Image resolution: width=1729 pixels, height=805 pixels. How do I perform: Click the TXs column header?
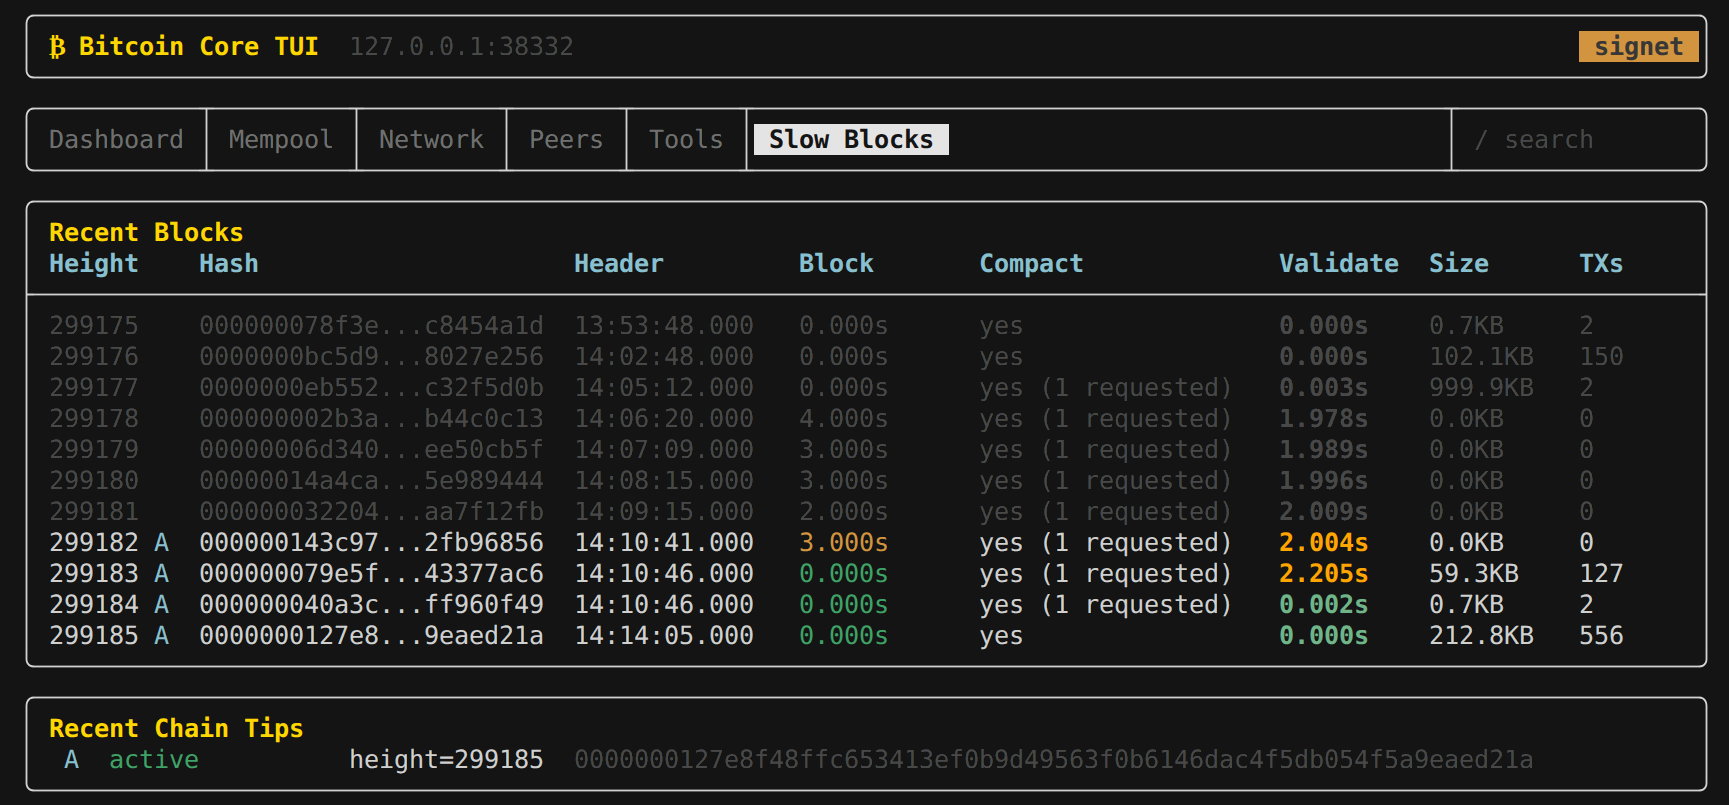tap(1600, 264)
